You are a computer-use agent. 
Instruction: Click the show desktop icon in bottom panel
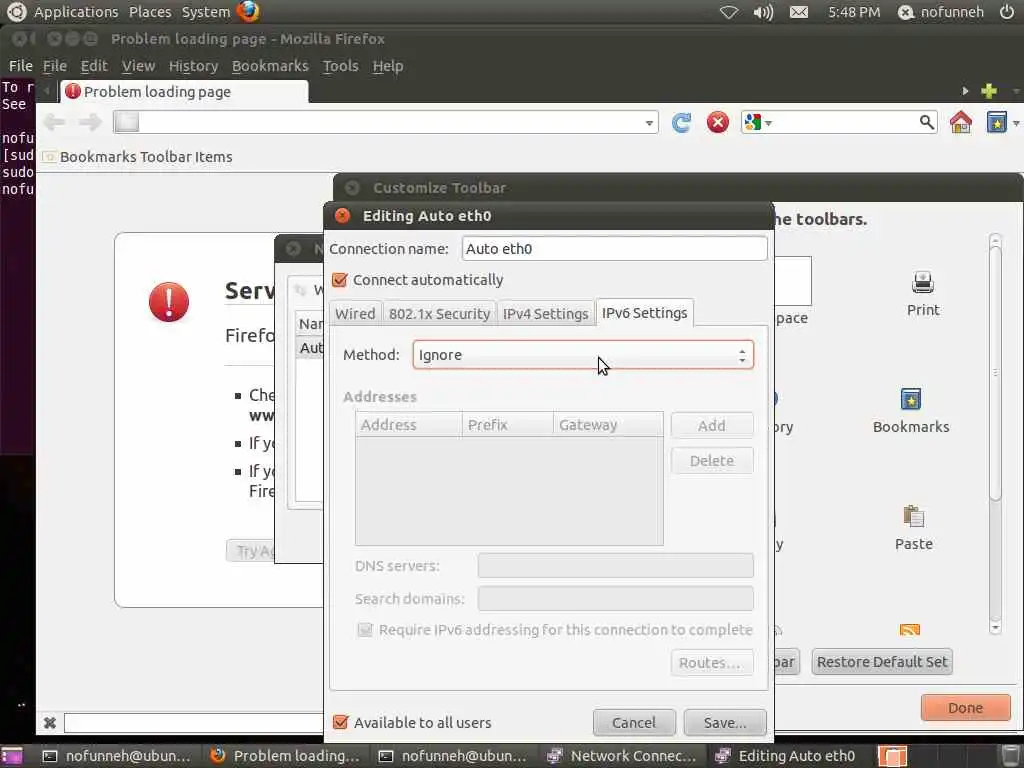click(12, 756)
